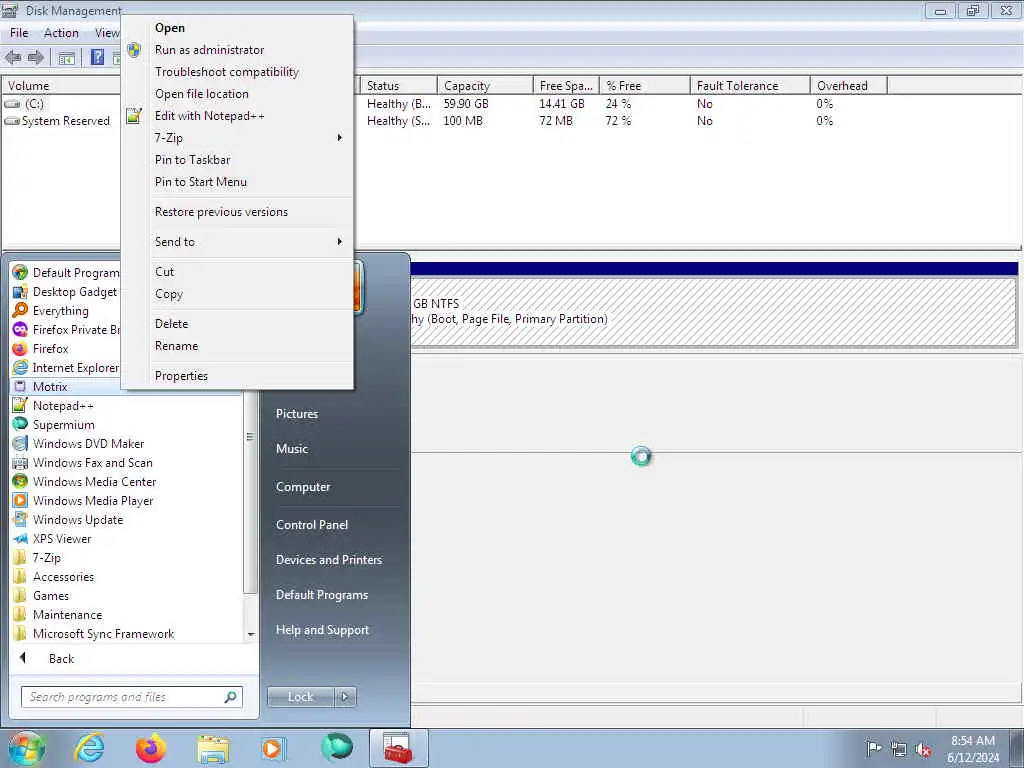Open Supermium from the taskbar
The image size is (1024, 768).
tap(337, 748)
